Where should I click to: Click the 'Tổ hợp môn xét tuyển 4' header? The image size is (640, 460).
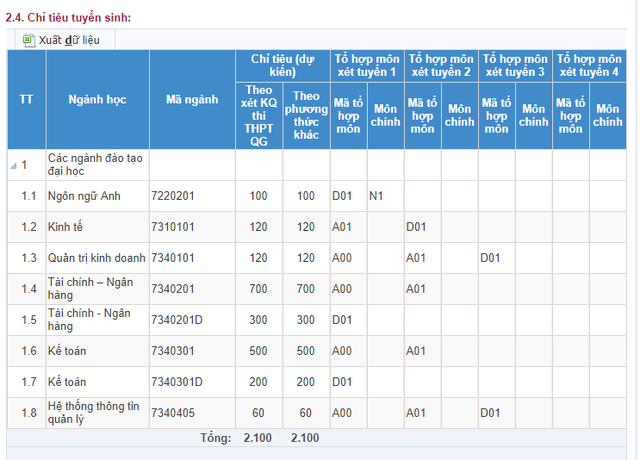[589, 65]
